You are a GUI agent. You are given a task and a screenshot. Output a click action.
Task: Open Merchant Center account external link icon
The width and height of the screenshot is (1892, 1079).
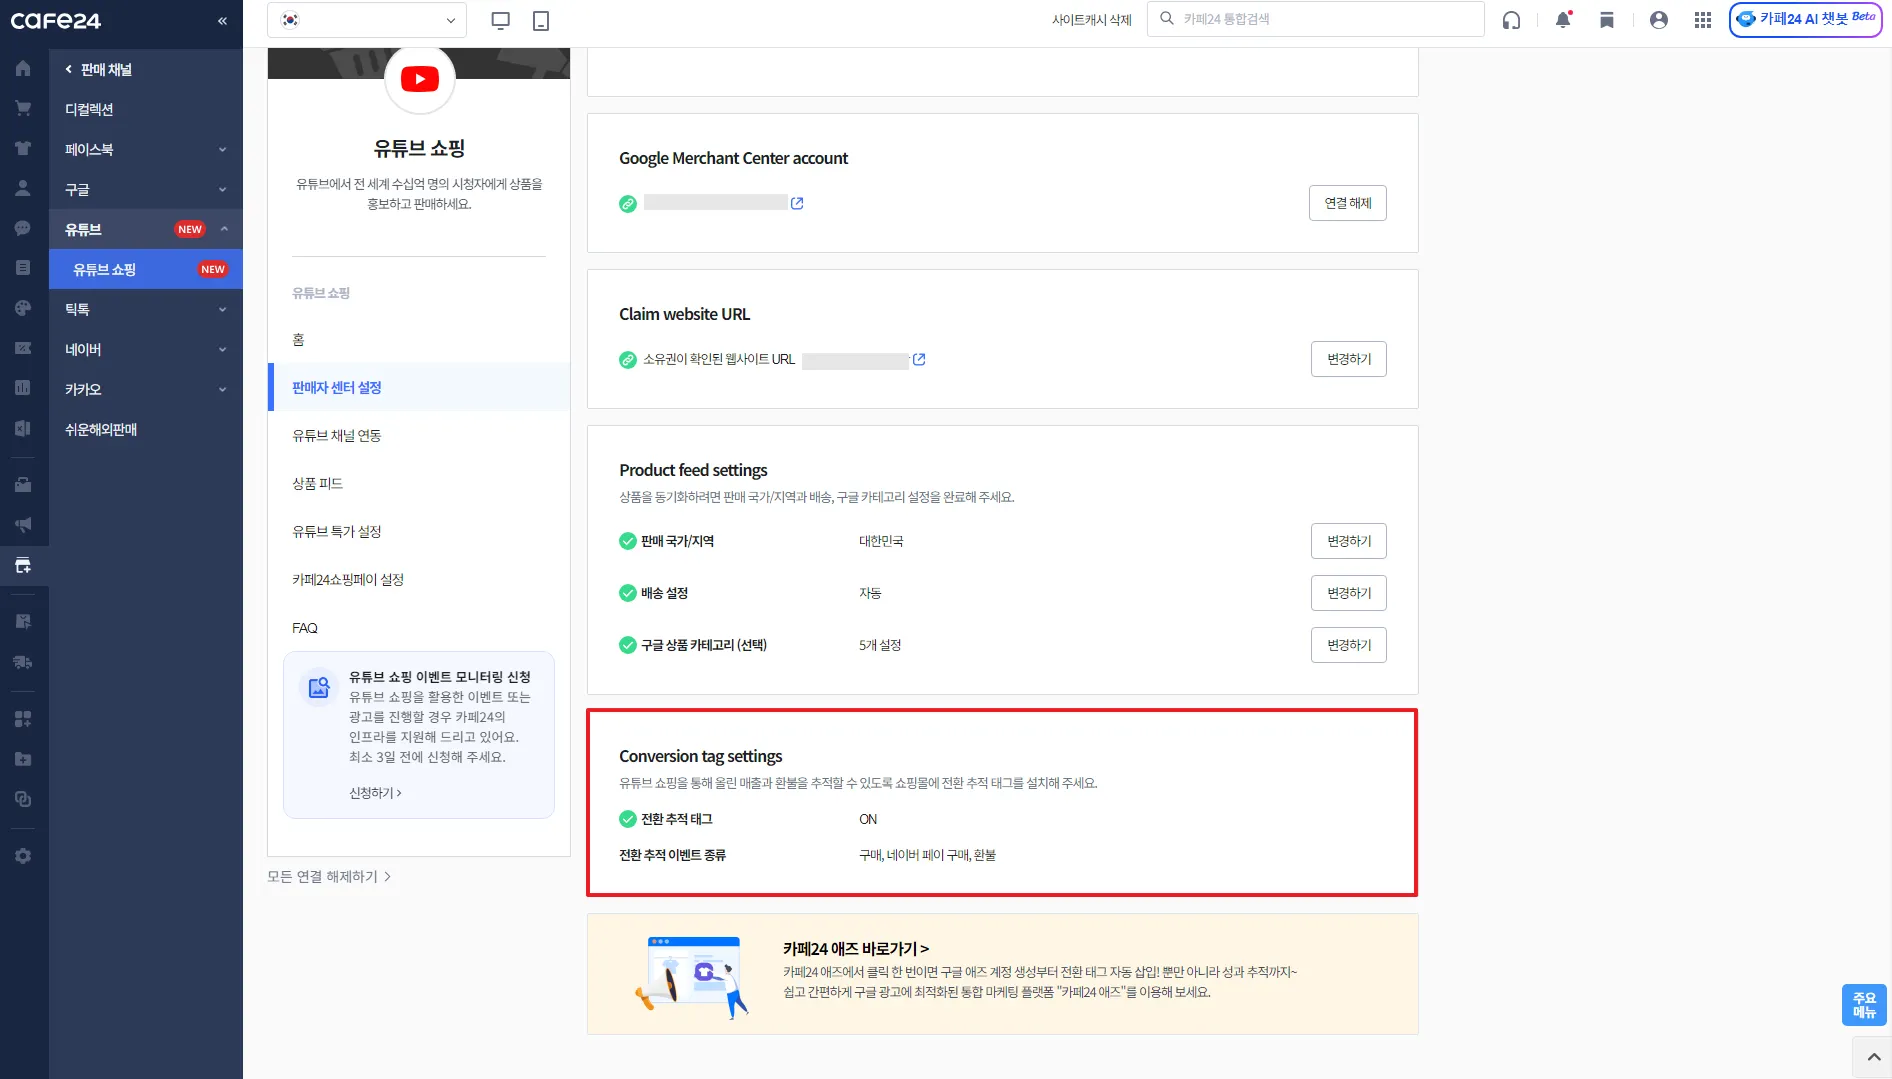click(x=797, y=203)
